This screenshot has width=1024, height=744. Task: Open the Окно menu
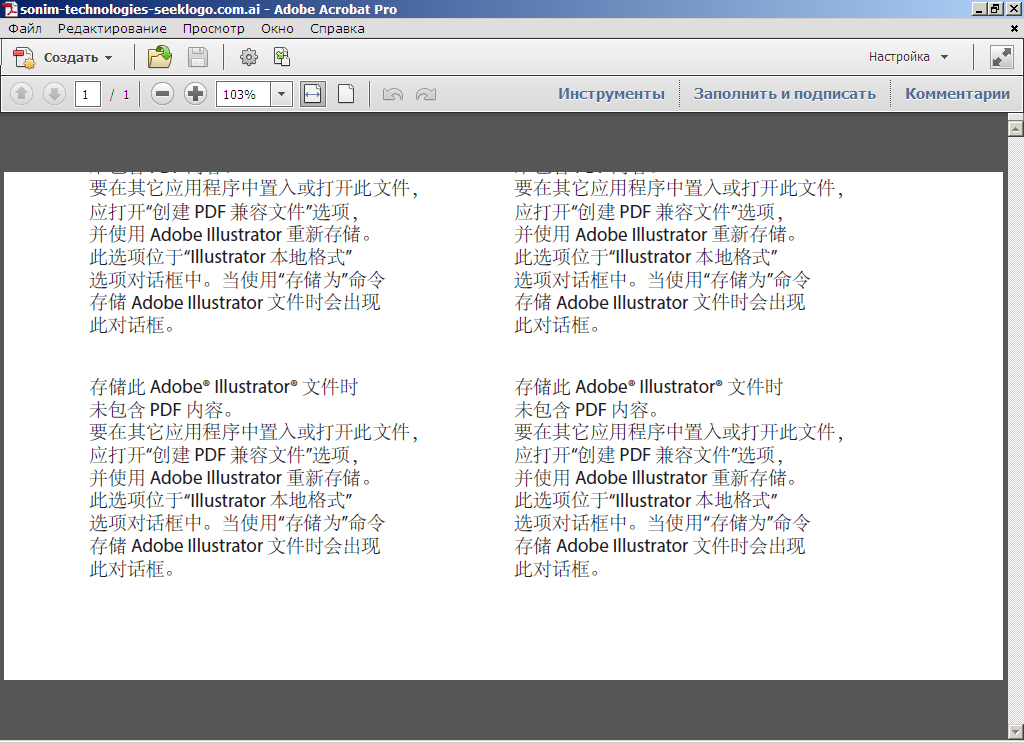click(278, 29)
